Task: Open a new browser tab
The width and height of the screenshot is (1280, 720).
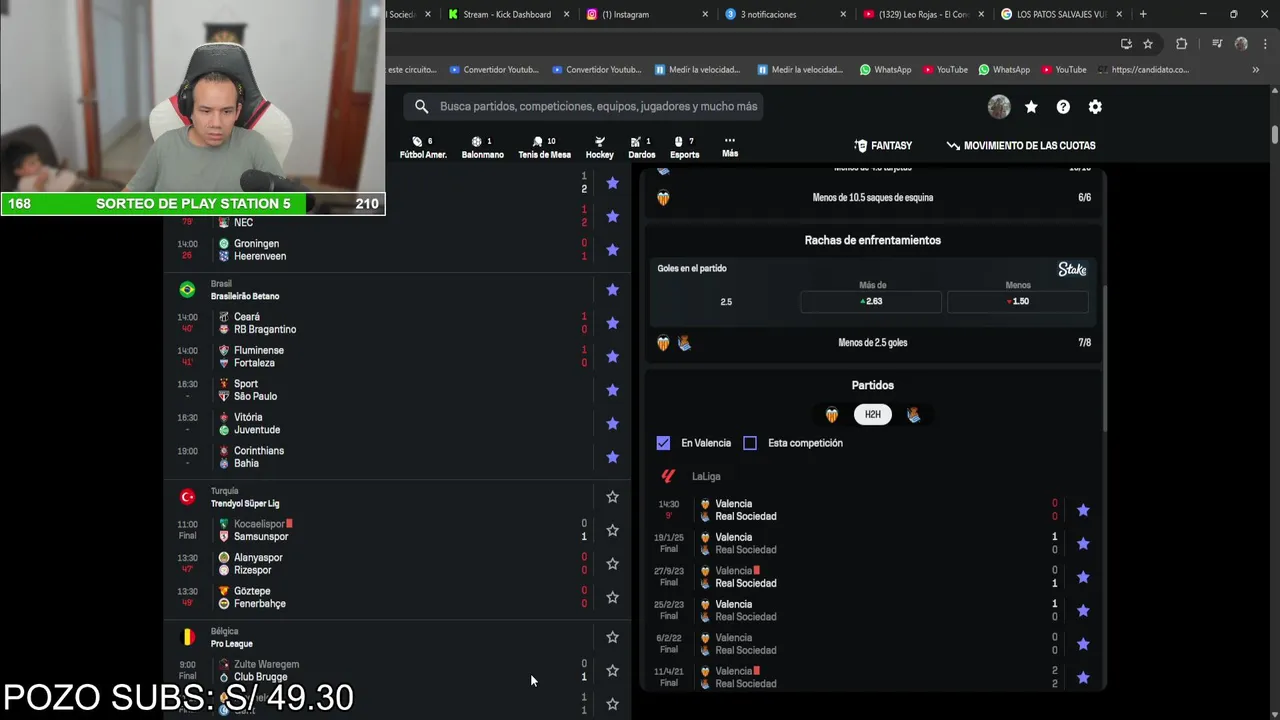Action: (1143, 14)
